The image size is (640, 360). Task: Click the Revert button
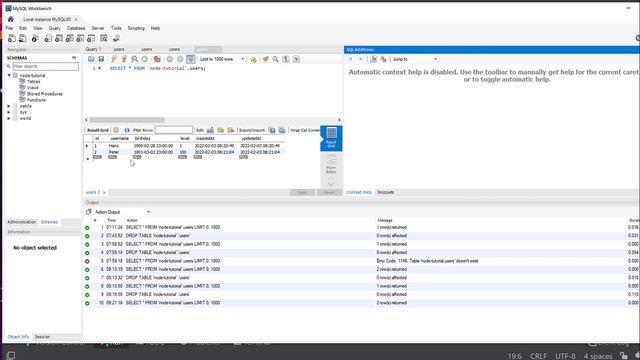click(329, 192)
